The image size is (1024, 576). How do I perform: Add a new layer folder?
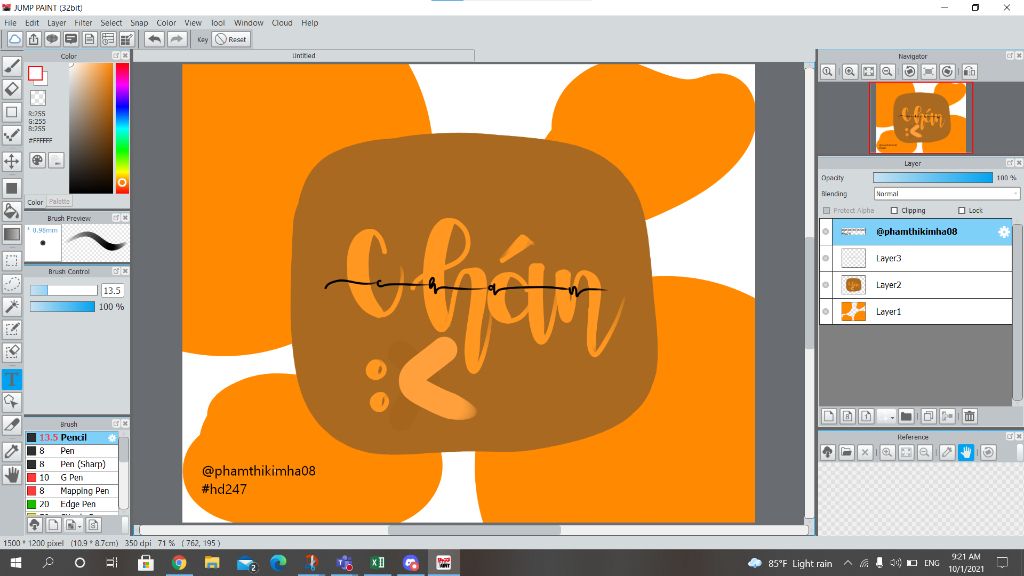tap(906, 416)
